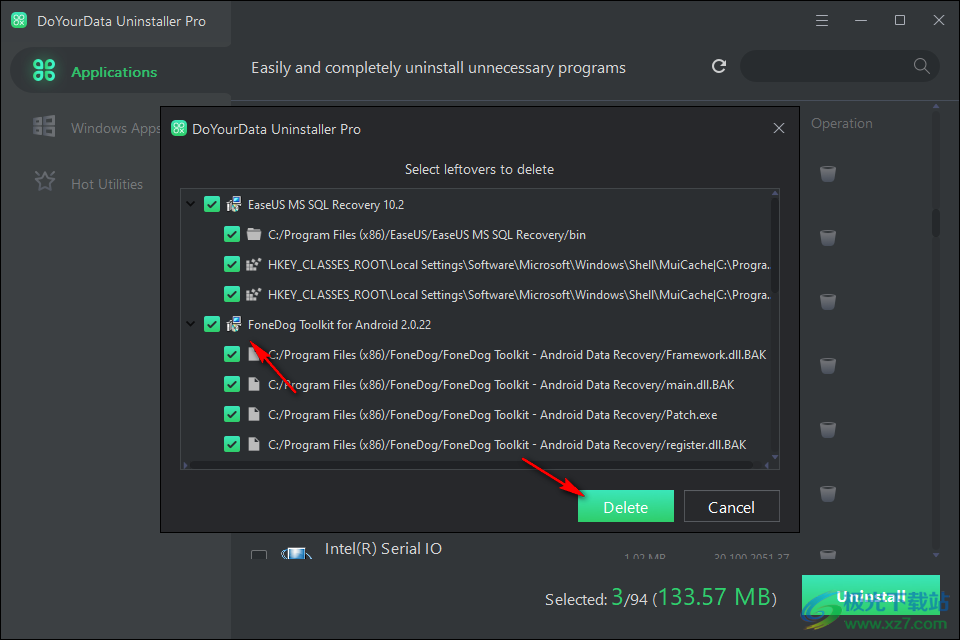Select the Framework.dll.BAK path text
The width and height of the screenshot is (960, 640).
pyautogui.click(x=517, y=355)
